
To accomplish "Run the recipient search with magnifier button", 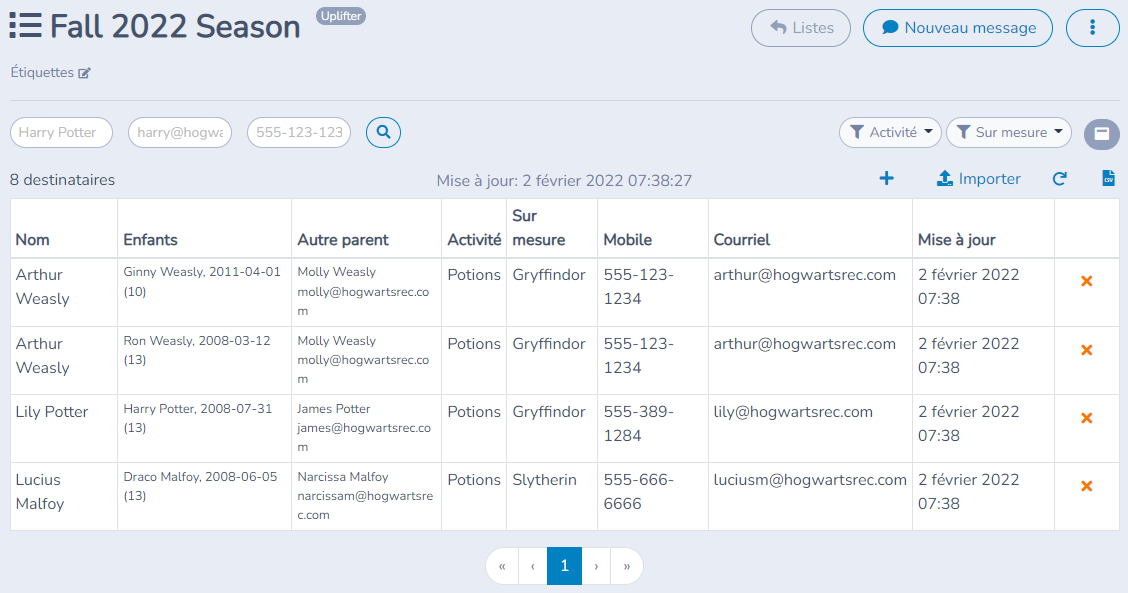I will point(383,132).
